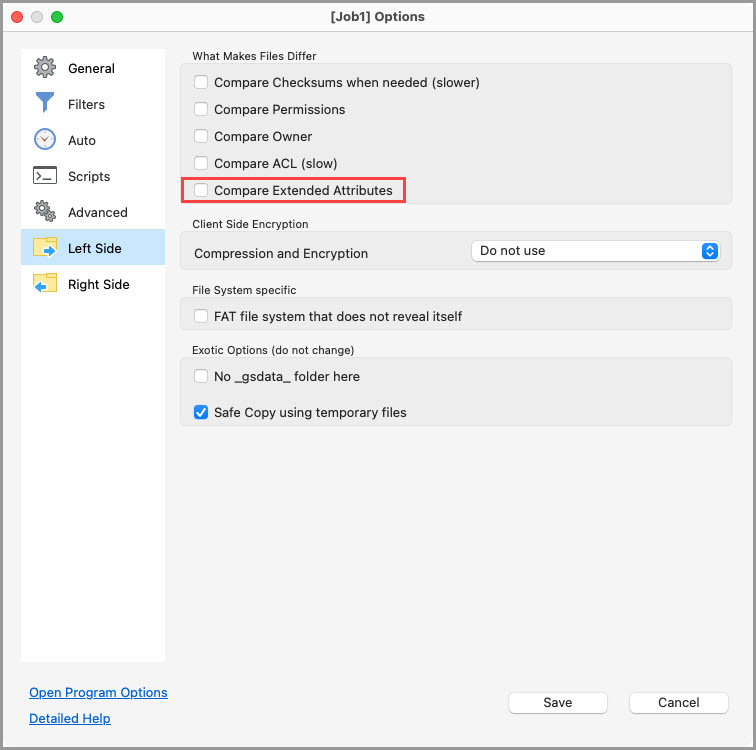756x750 pixels.
Task: Click the Filters funnel icon
Action: click(45, 104)
